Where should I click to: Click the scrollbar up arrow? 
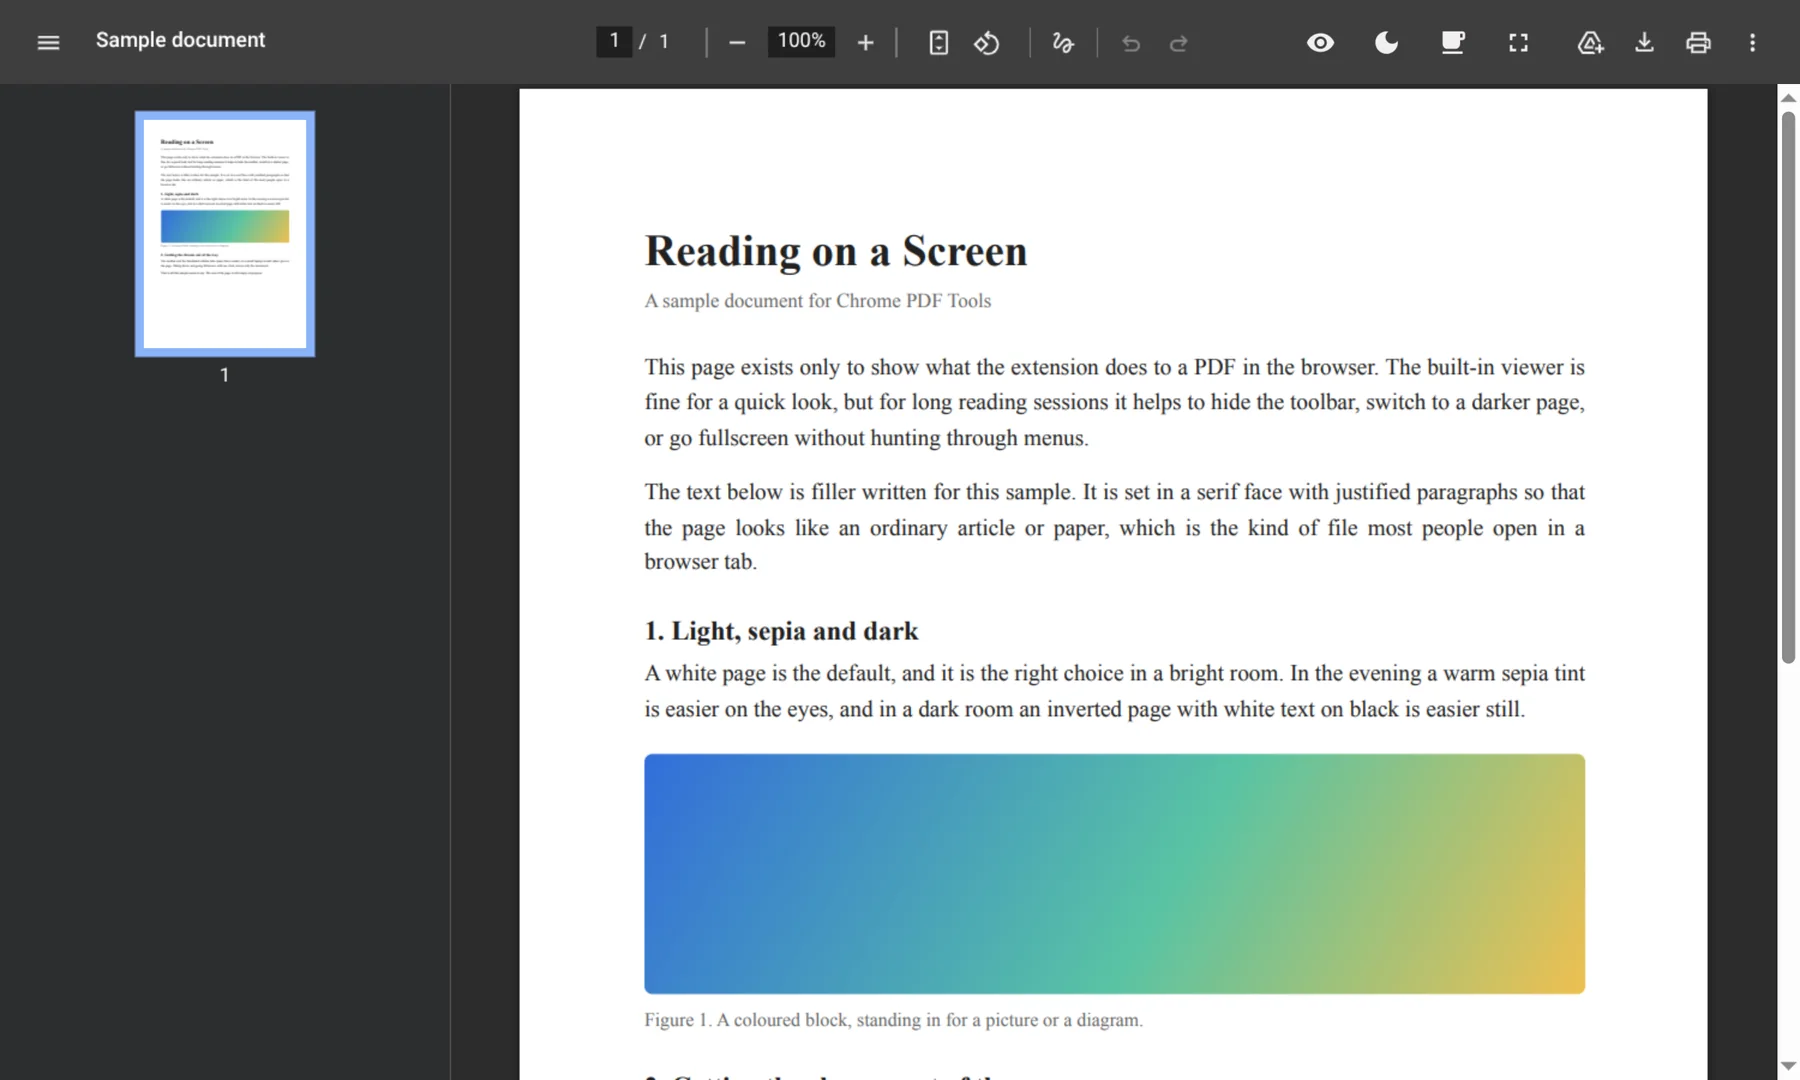tap(1788, 98)
